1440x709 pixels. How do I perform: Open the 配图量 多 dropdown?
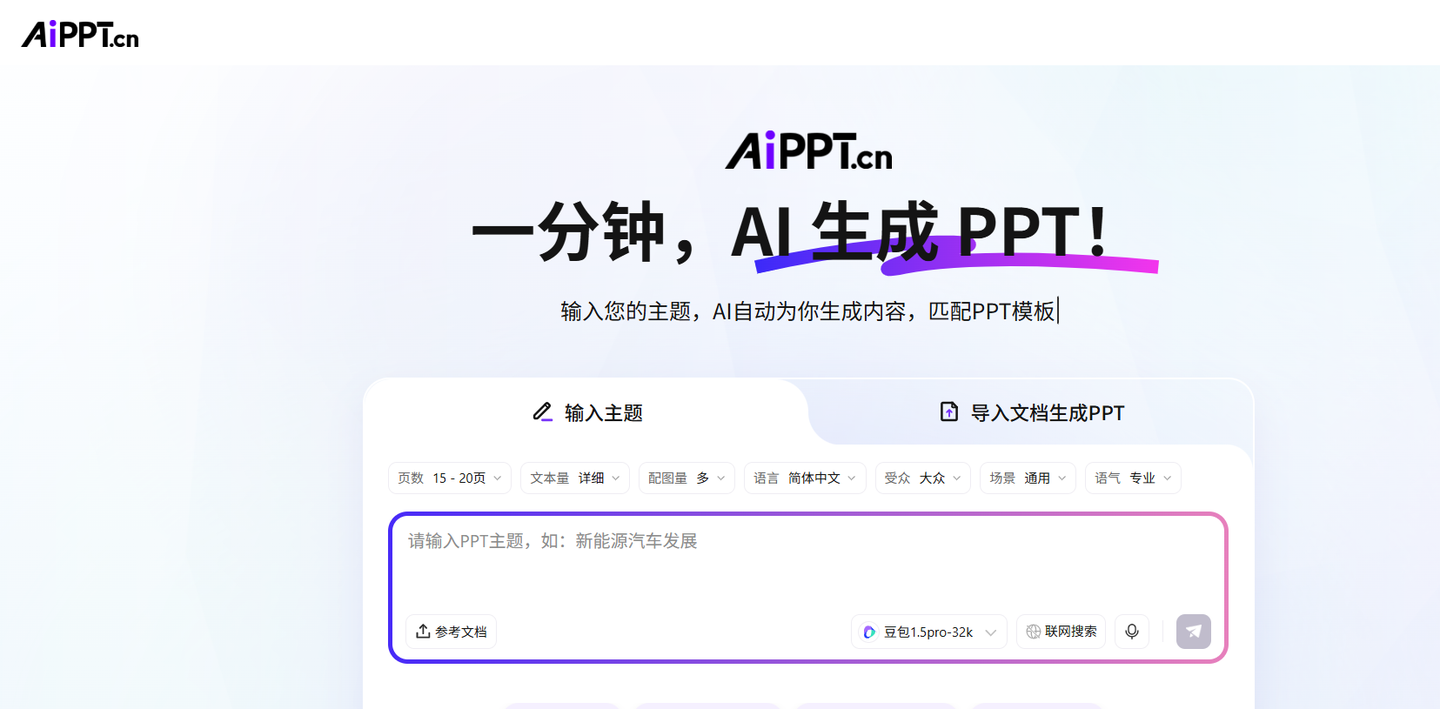tap(687, 478)
